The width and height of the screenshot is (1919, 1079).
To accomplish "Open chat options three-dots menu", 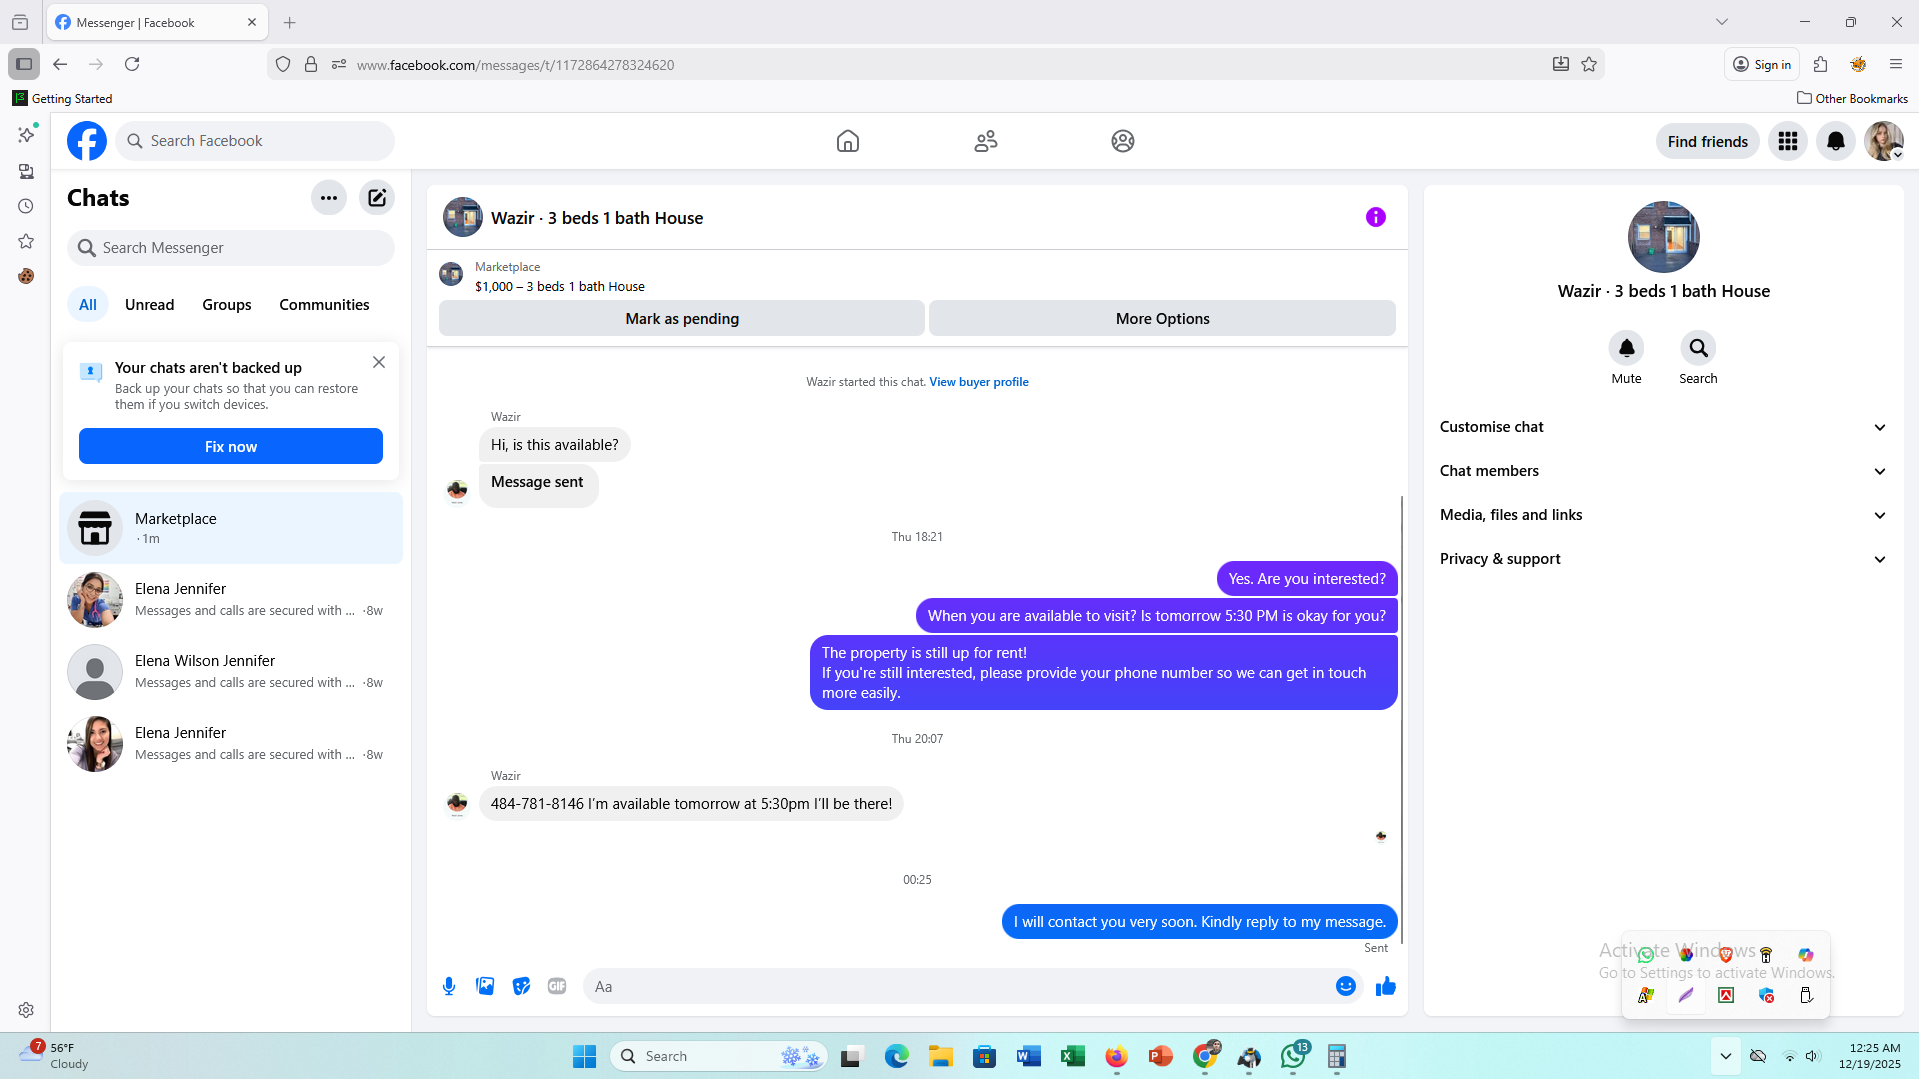I will tap(329, 198).
